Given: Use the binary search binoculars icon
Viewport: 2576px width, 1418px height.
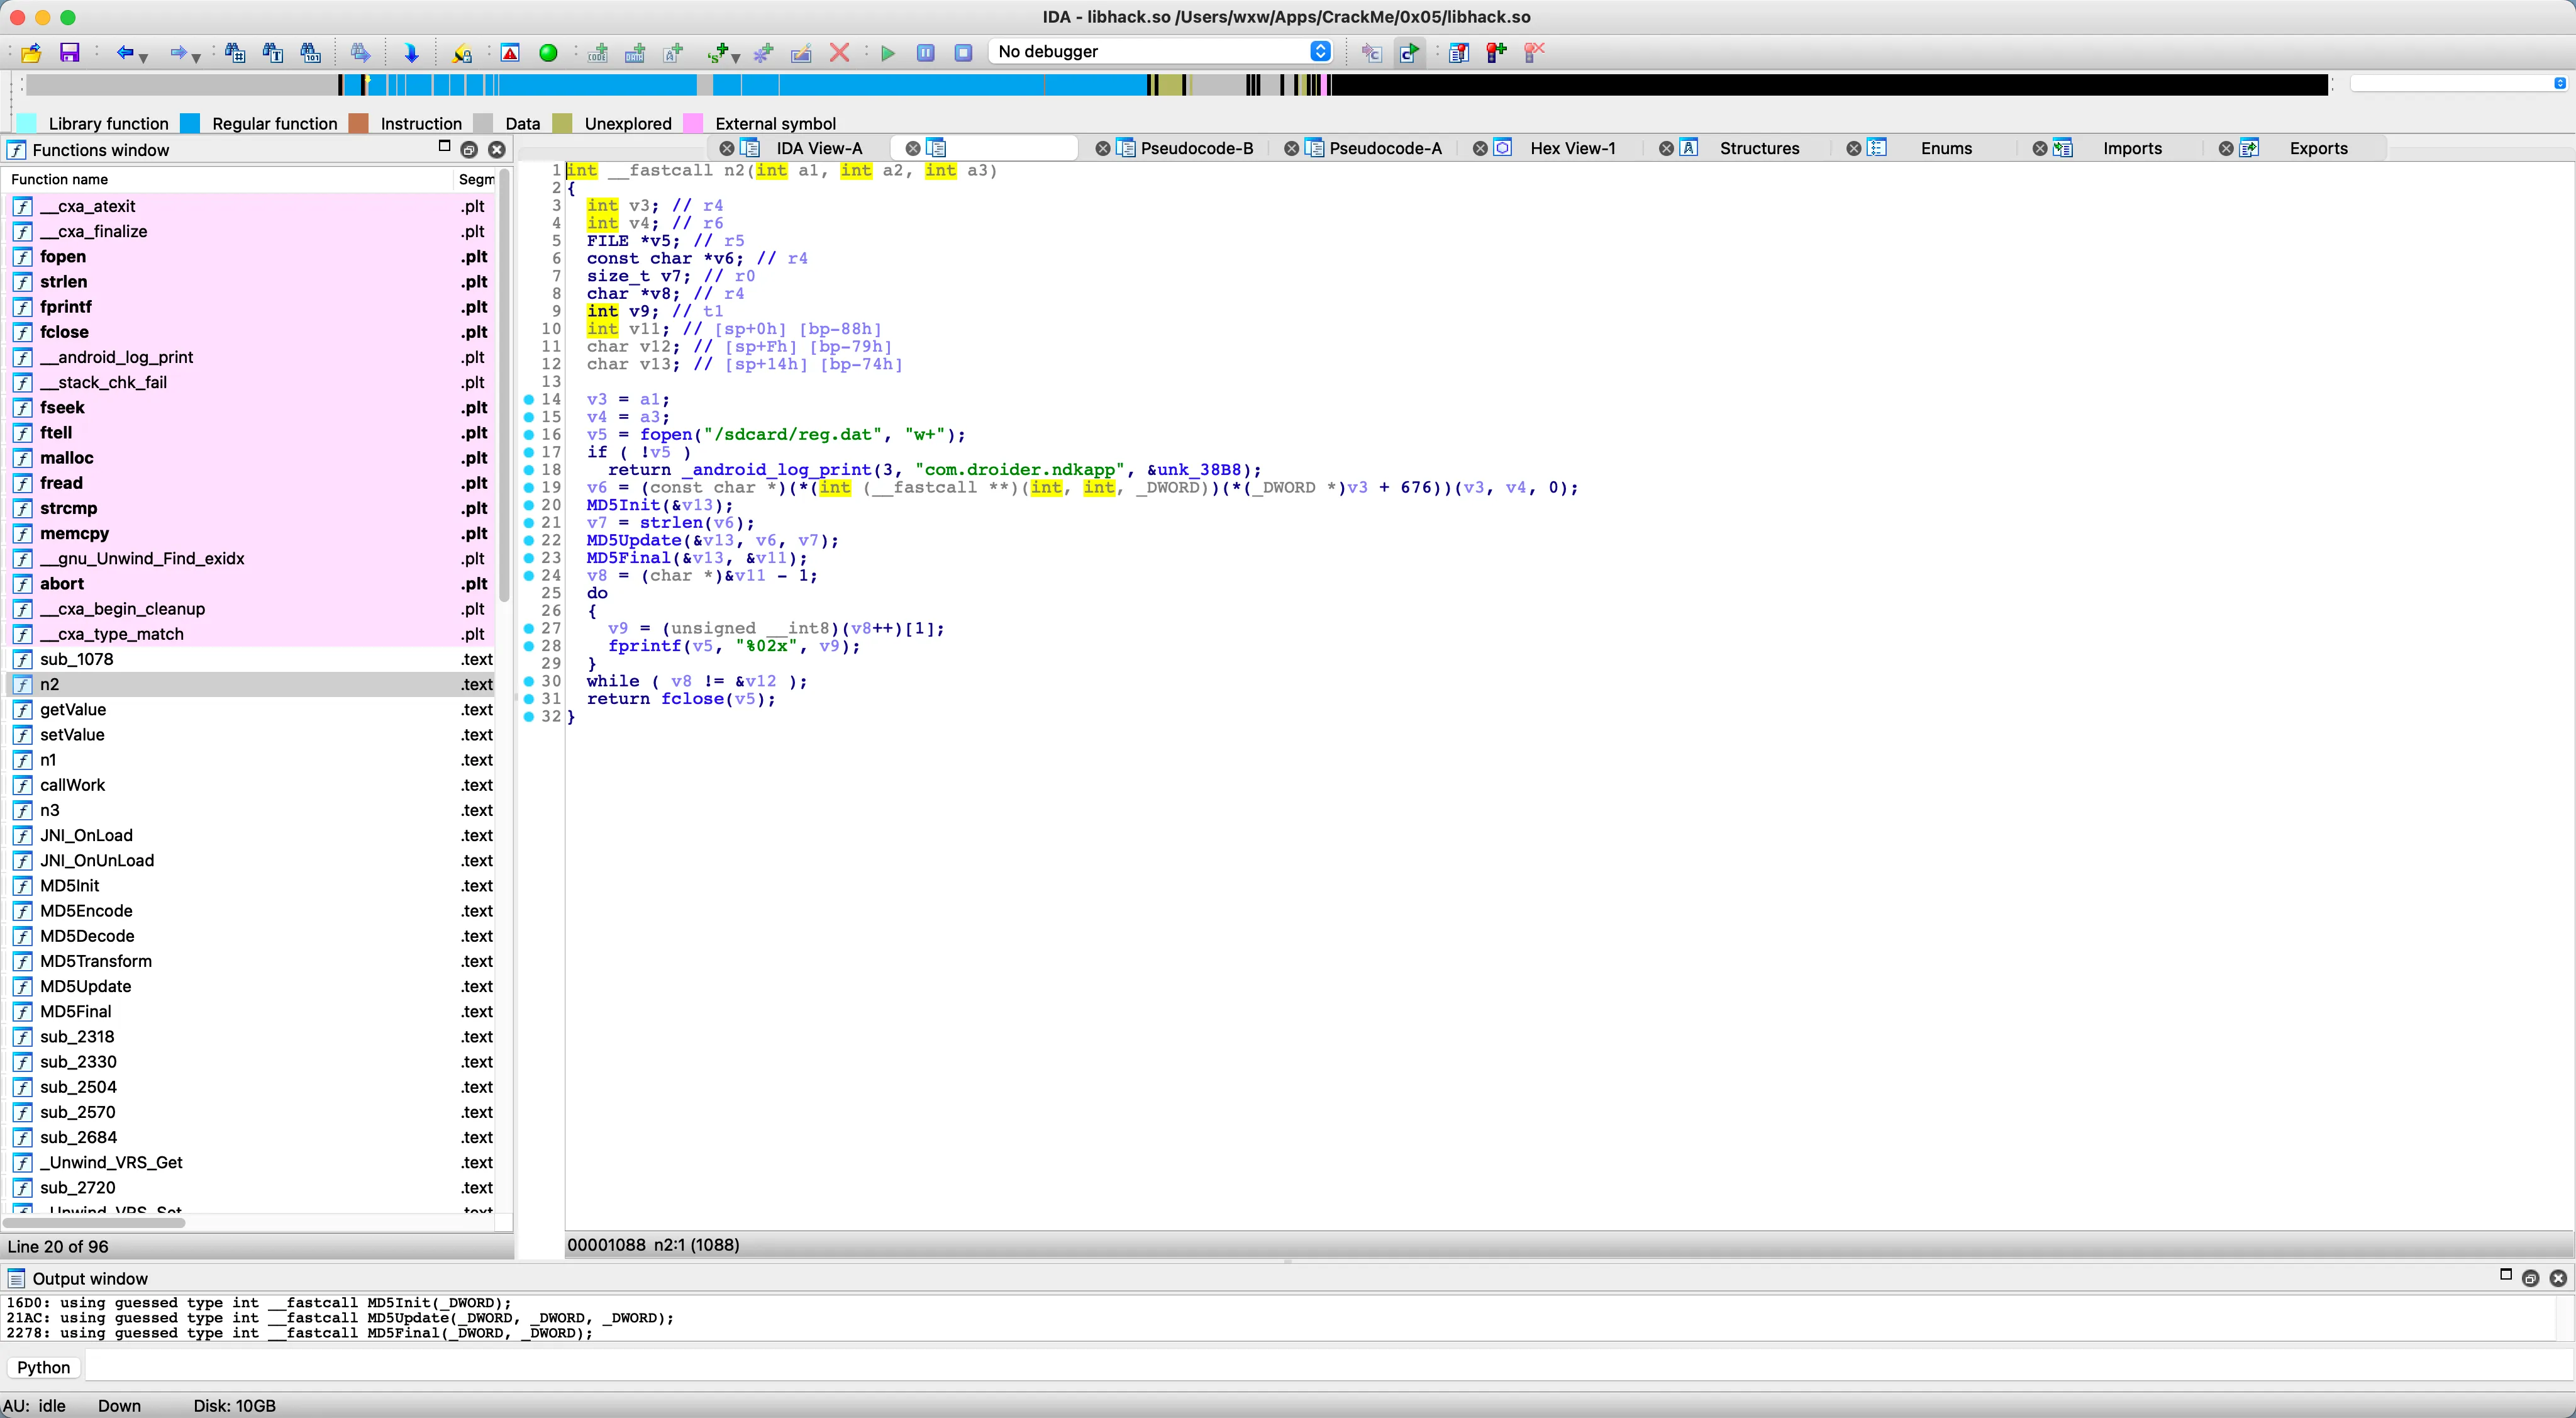Looking at the screenshot, I should [x=311, y=53].
